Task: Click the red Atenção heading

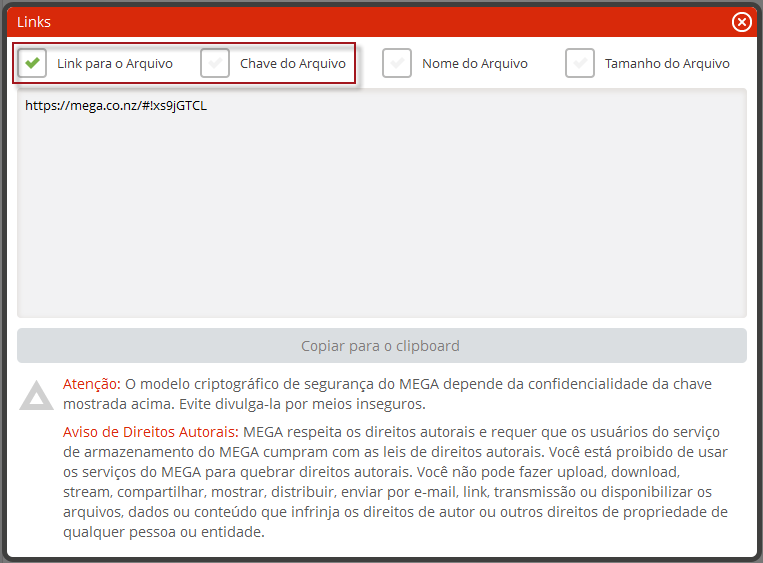Action: (92, 384)
